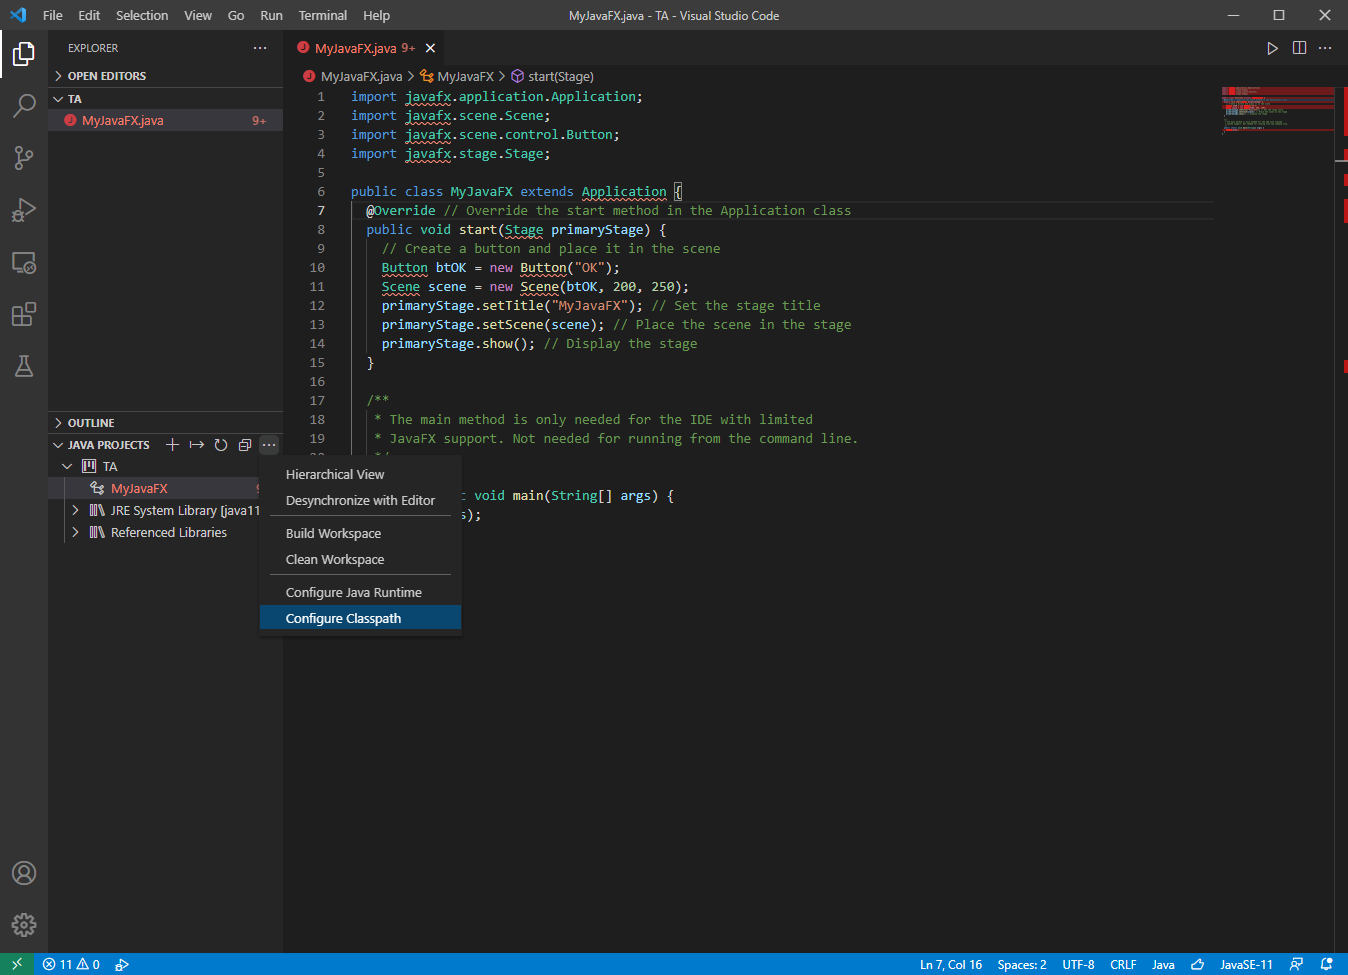Collapse the TA folder section
Screen dimensions: 1348x975
pyautogui.click(x=166, y=99)
